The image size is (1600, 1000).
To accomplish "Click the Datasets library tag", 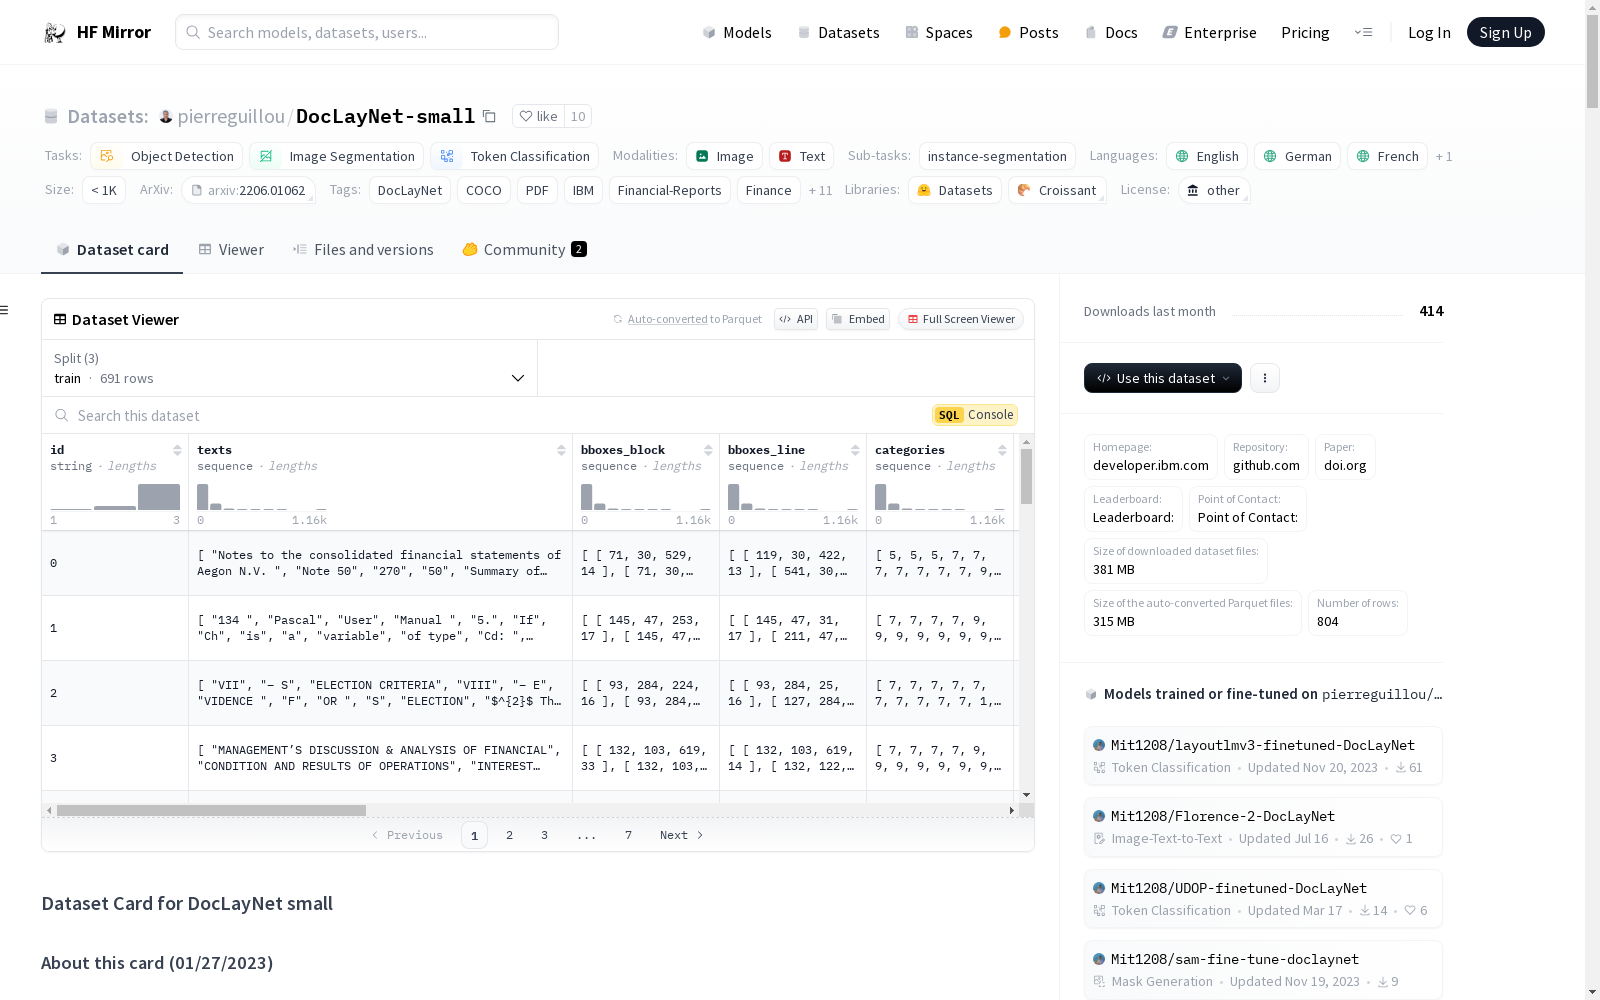I will coord(955,190).
